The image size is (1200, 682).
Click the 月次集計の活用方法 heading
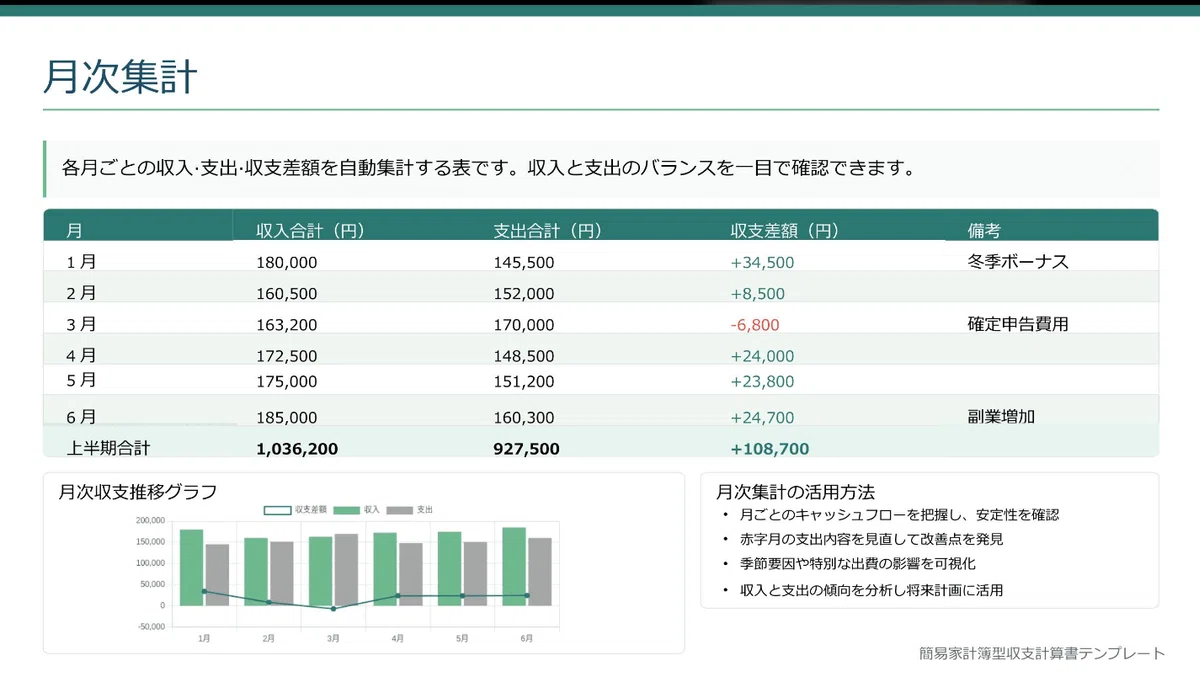(796, 492)
